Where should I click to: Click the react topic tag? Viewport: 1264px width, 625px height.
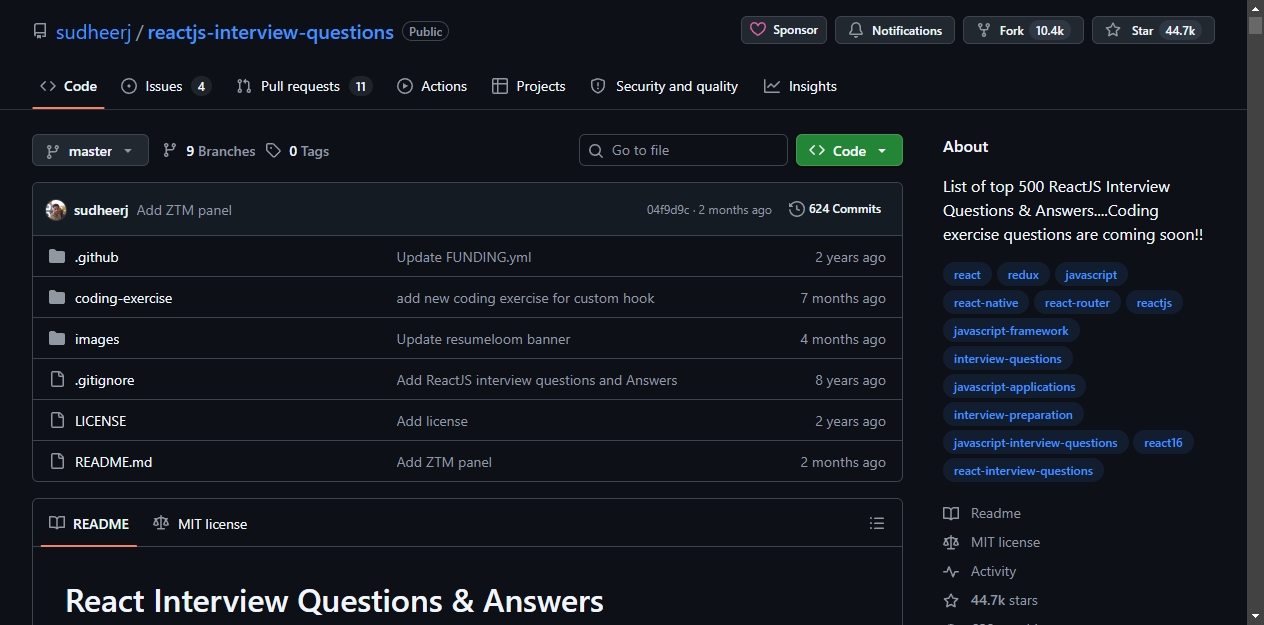967,274
